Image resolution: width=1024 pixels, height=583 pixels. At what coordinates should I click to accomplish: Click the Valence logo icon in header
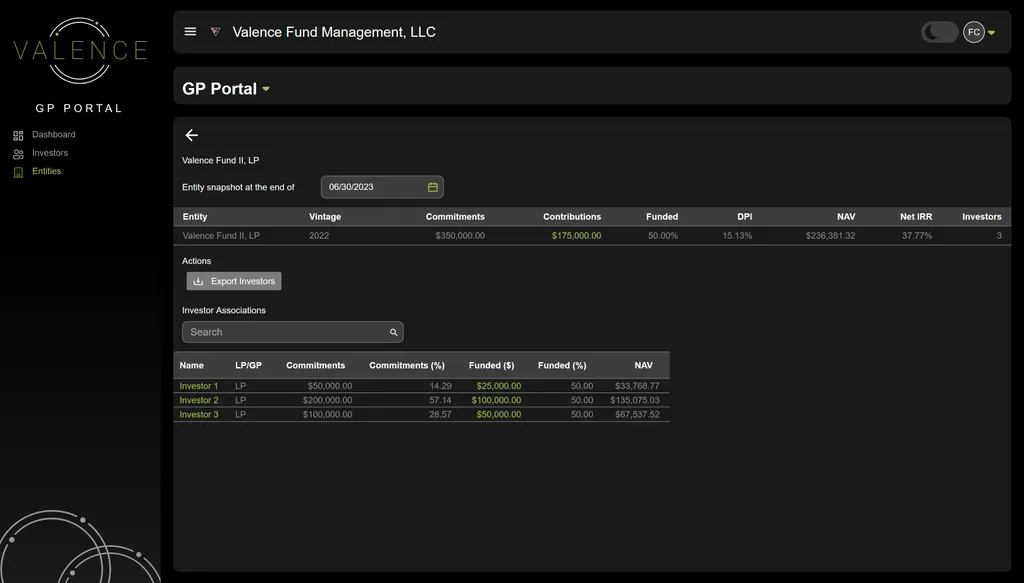pos(215,32)
